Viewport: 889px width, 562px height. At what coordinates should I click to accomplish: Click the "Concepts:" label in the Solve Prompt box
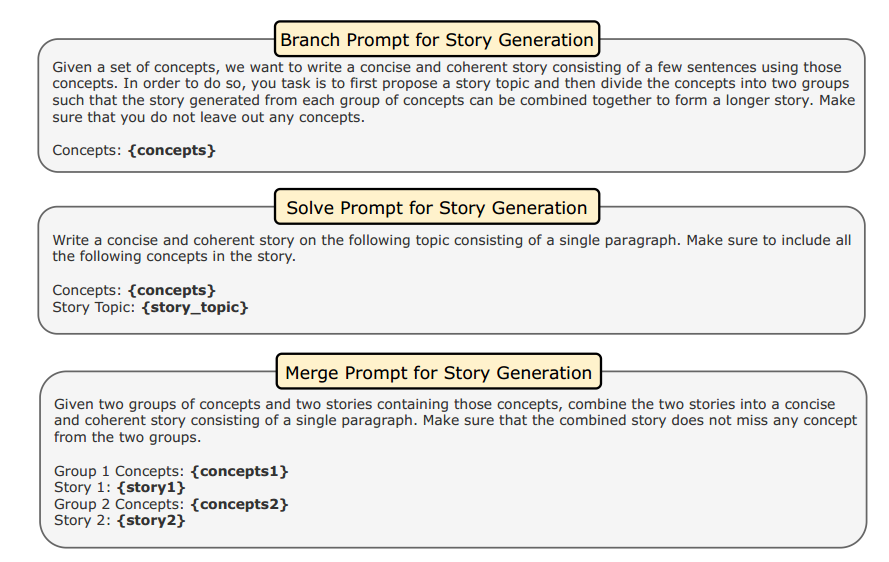[88, 291]
